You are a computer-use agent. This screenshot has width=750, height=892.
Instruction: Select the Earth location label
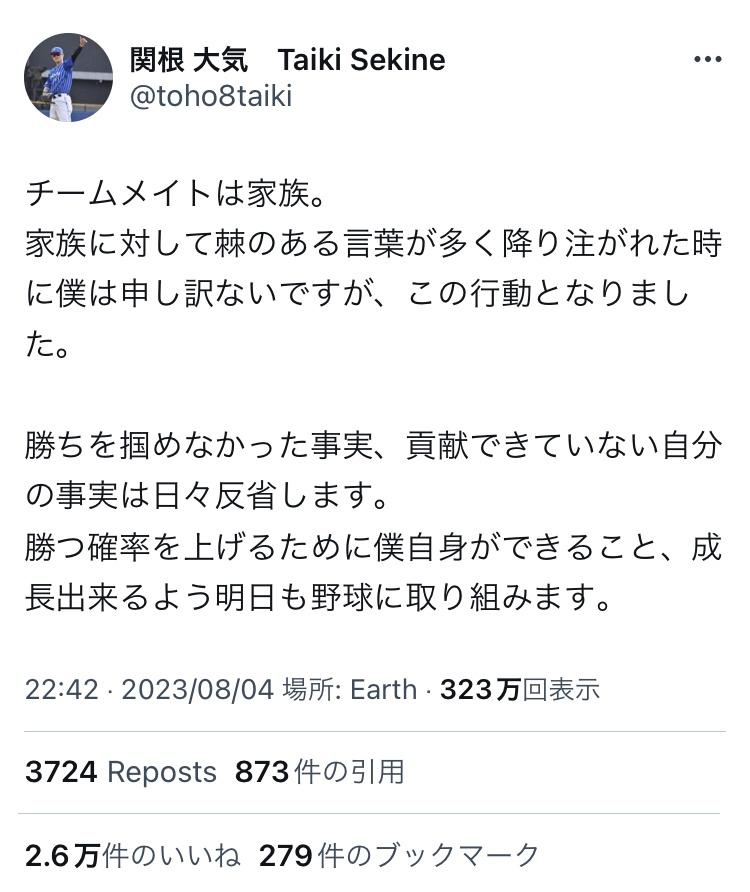[x=383, y=689]
